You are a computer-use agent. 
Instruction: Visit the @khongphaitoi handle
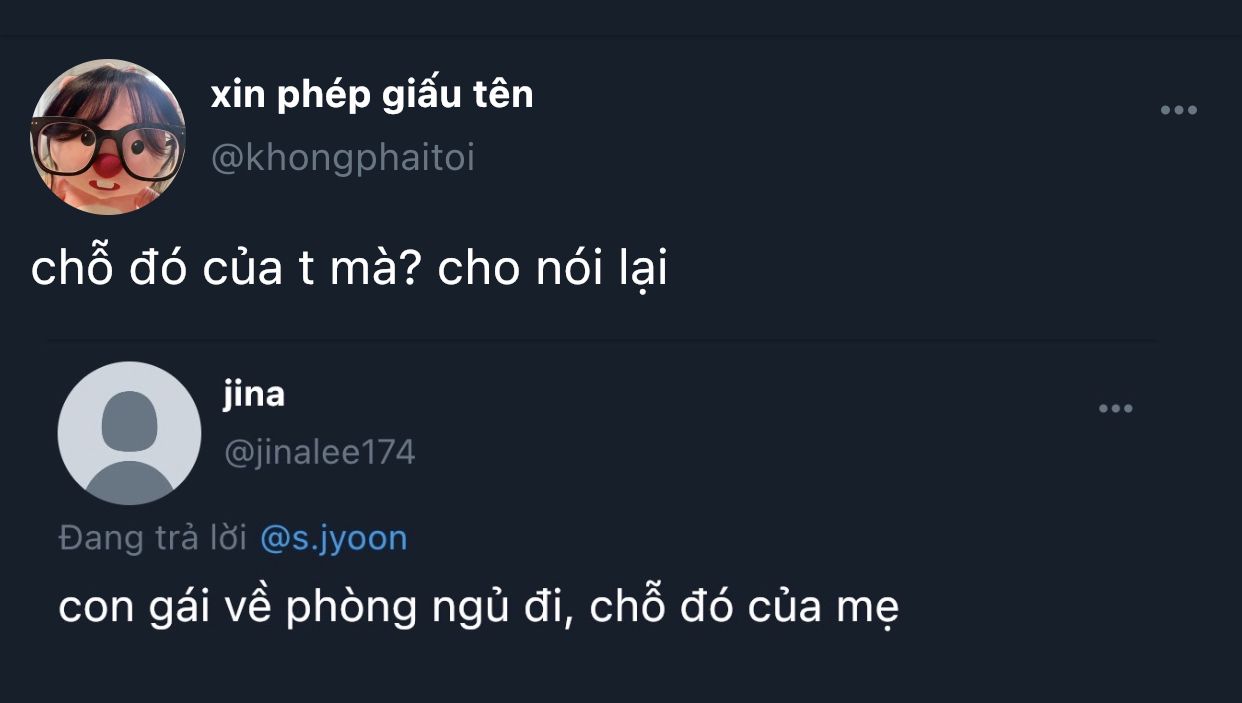[342, 158]
